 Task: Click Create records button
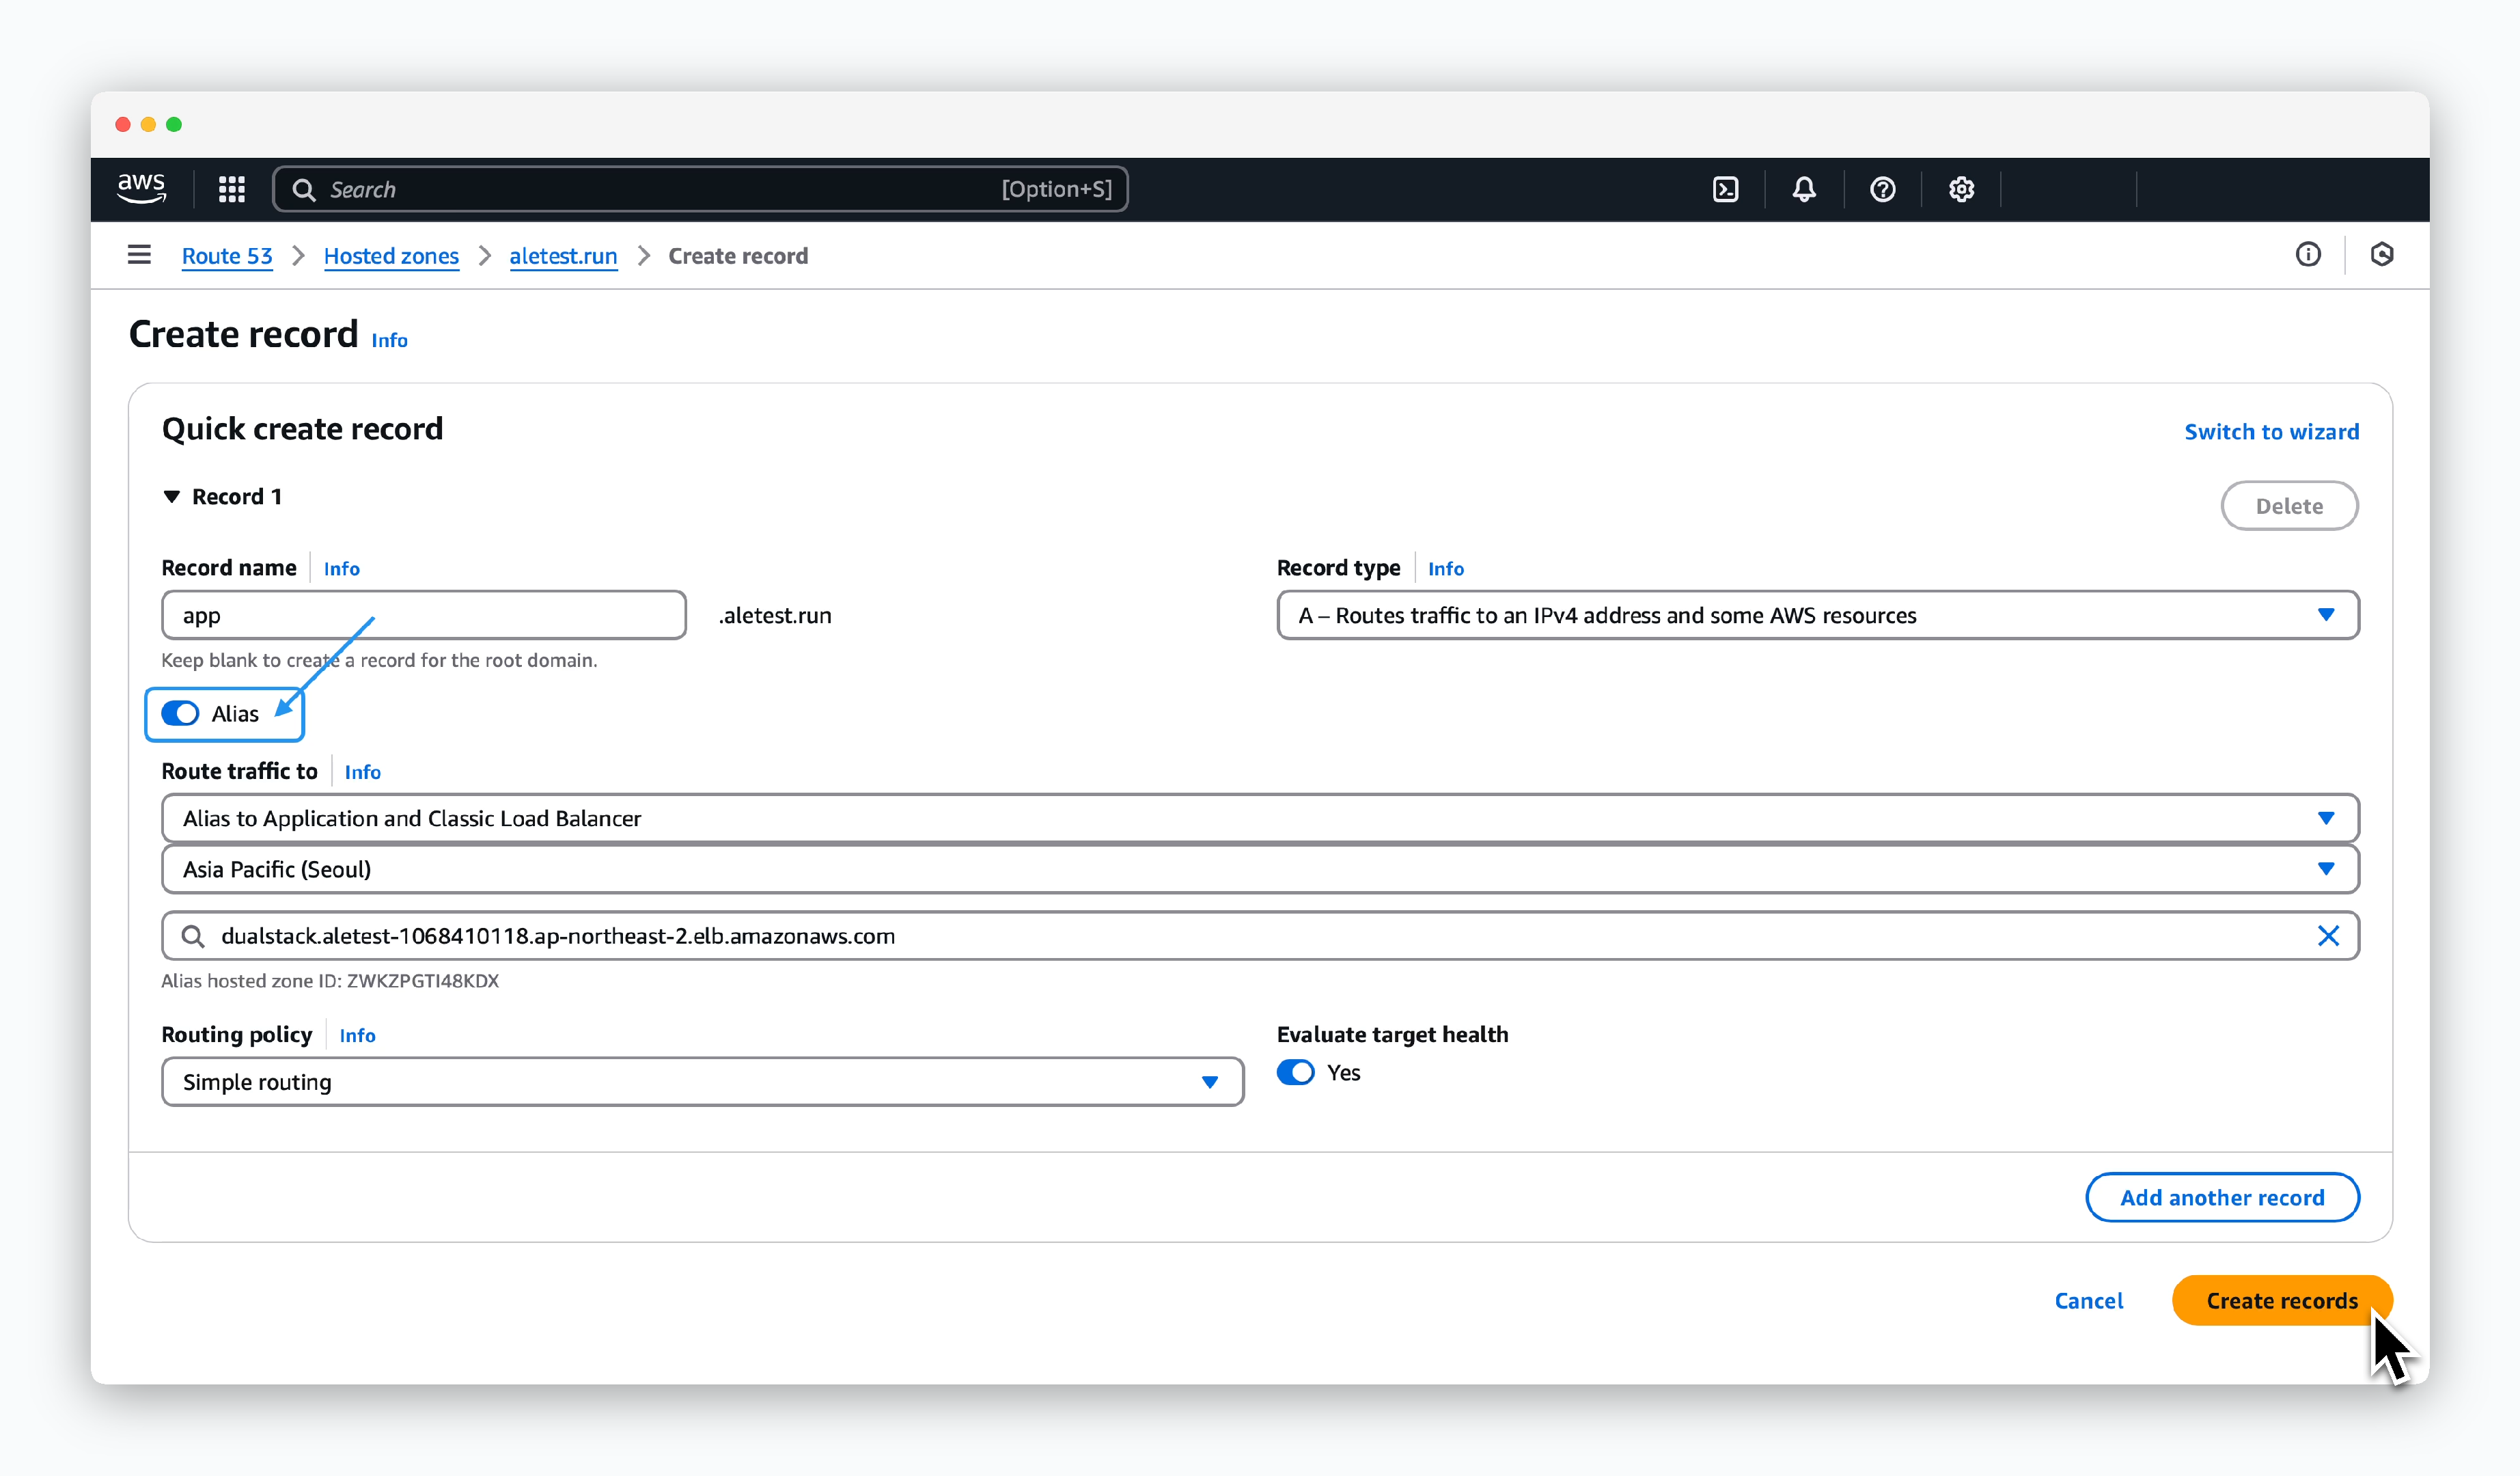tap(2282, 1301)
